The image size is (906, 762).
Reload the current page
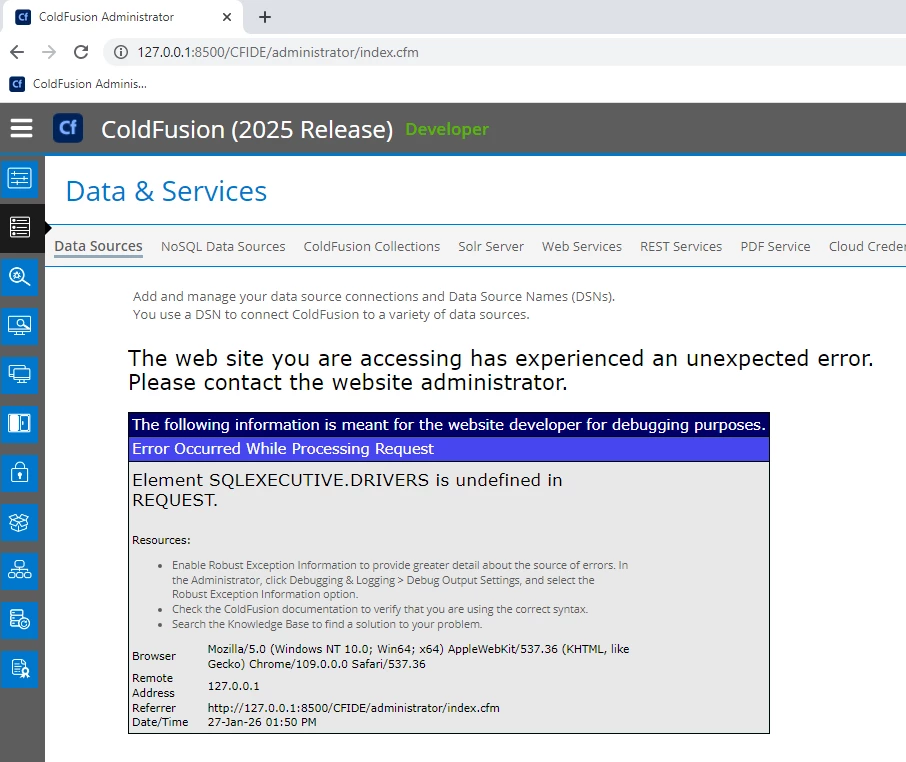pos(81,52)
